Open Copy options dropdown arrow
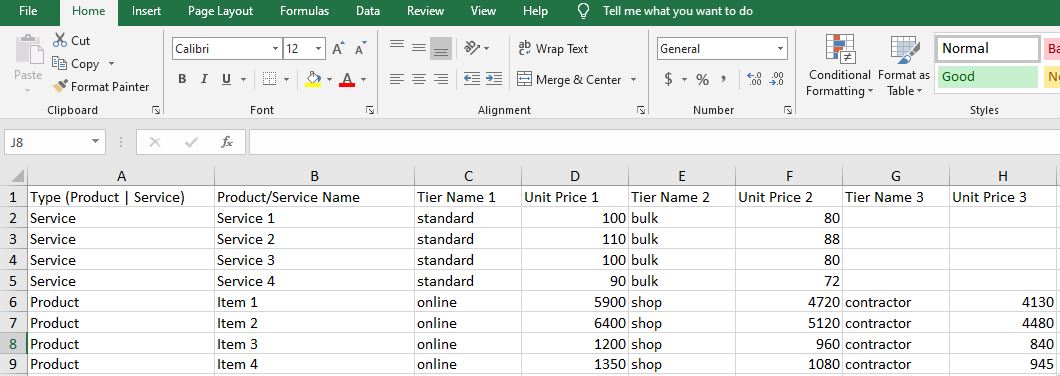Image resolution: width=1060 pixels, height=376 pixels. coord(111,64)
